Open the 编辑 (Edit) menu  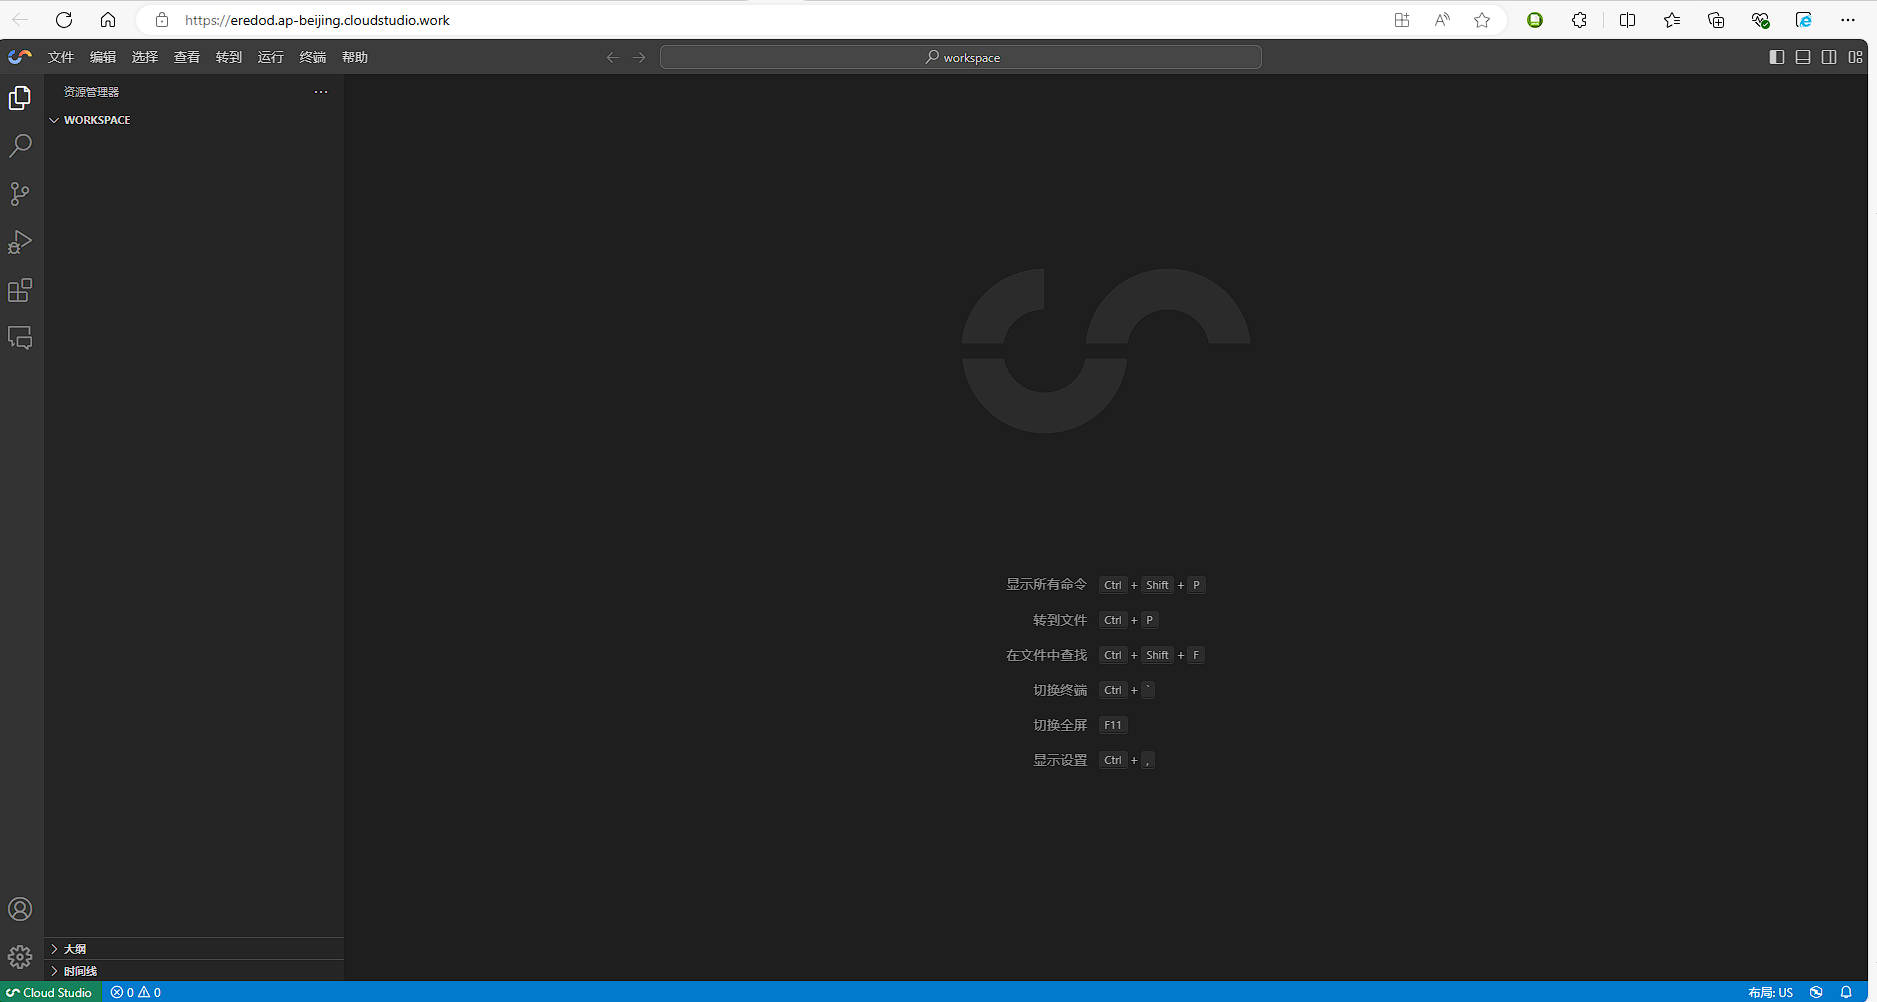point(103,57)
